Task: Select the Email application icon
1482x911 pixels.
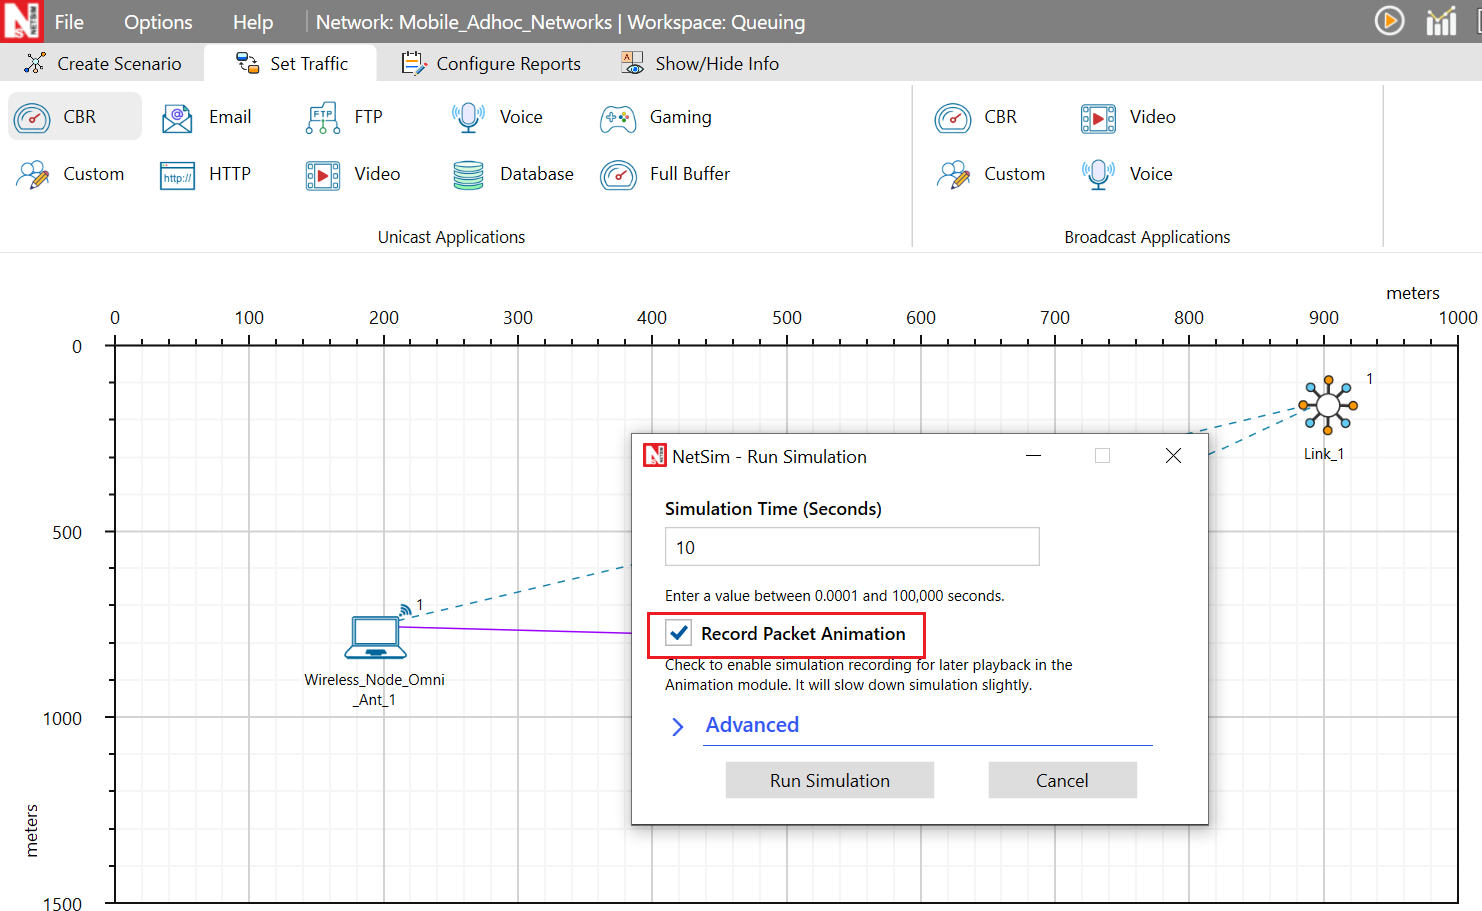Action: tap(177, 118)
